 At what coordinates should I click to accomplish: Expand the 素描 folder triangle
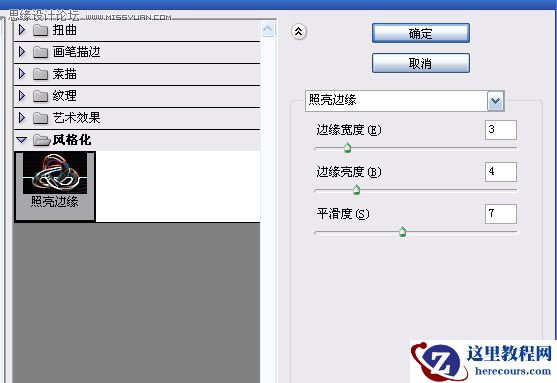pos(22,74)
